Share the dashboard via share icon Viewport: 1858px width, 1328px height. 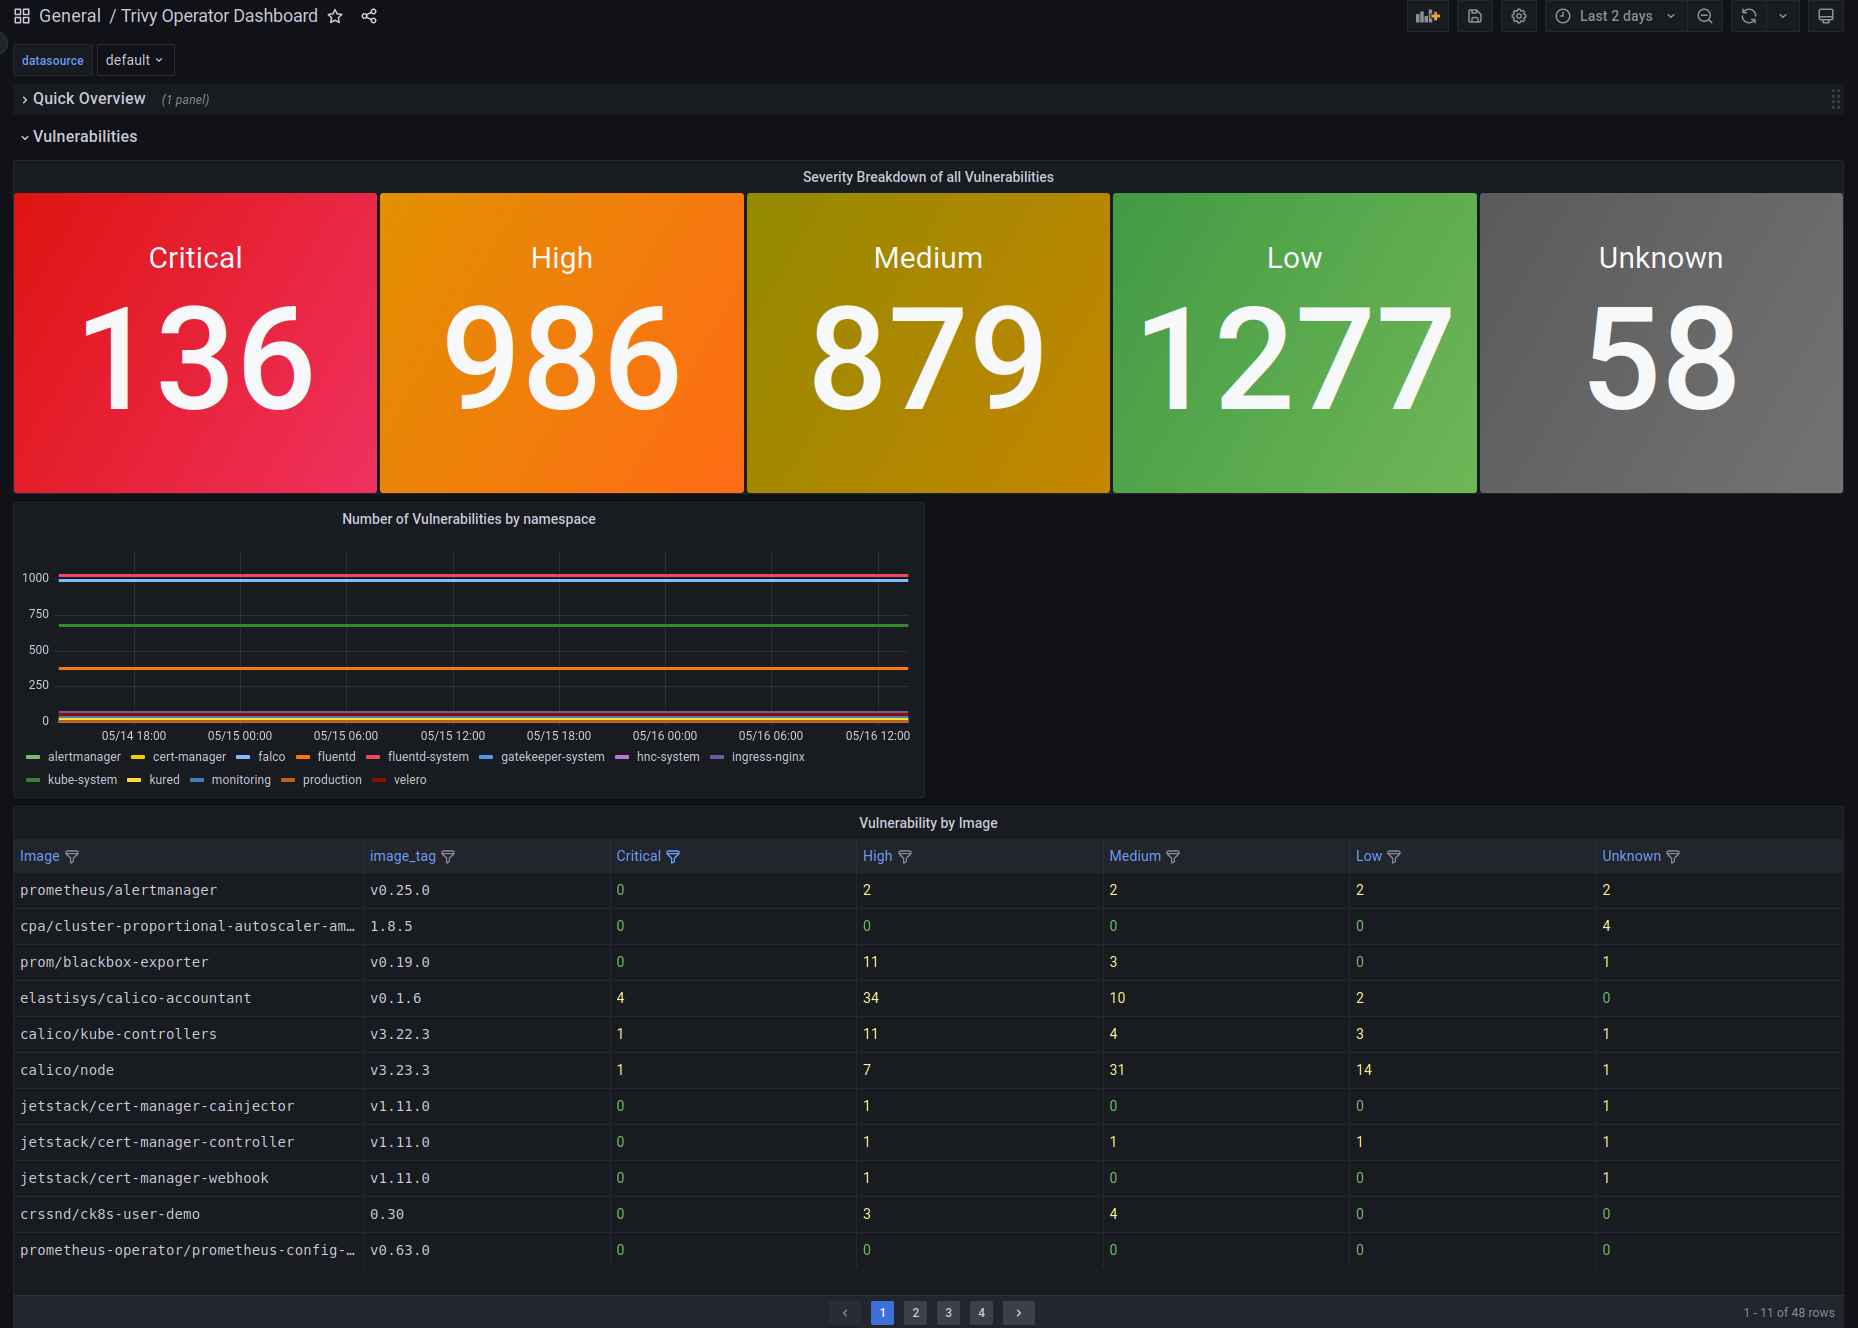pyautogui.click(x=369, y=16)
